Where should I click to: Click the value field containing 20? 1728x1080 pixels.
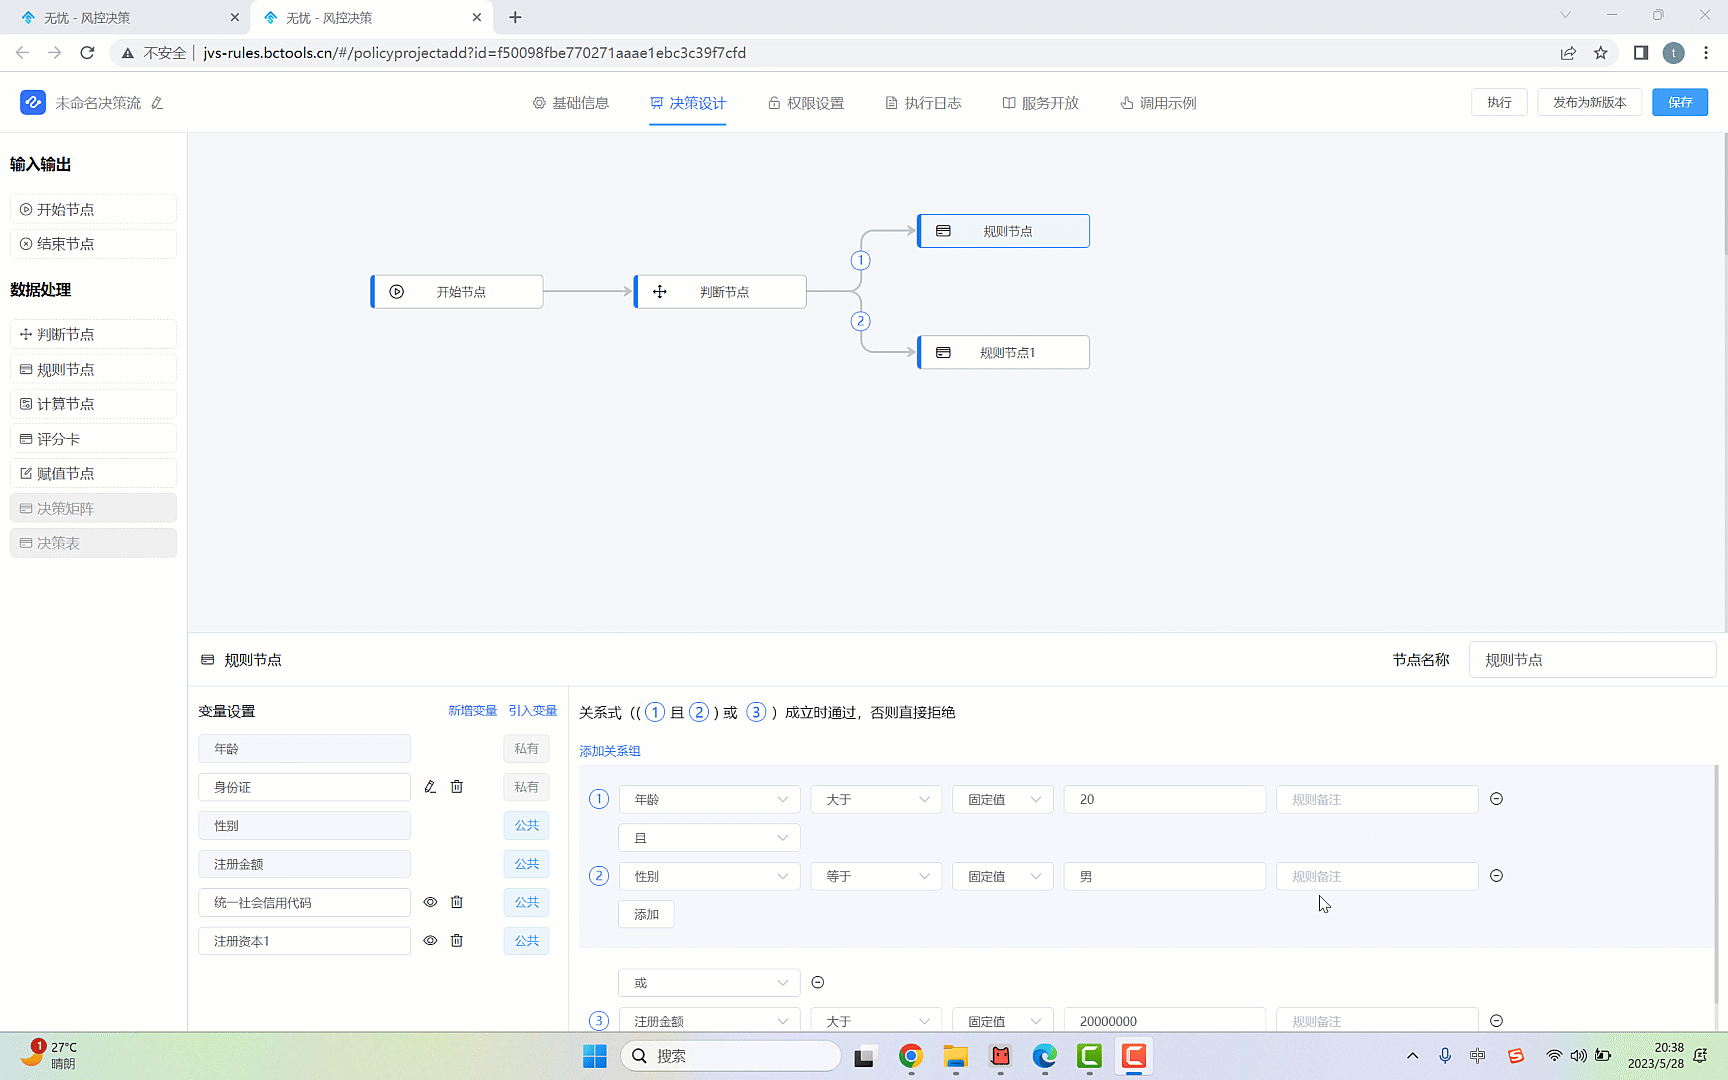1165,799
